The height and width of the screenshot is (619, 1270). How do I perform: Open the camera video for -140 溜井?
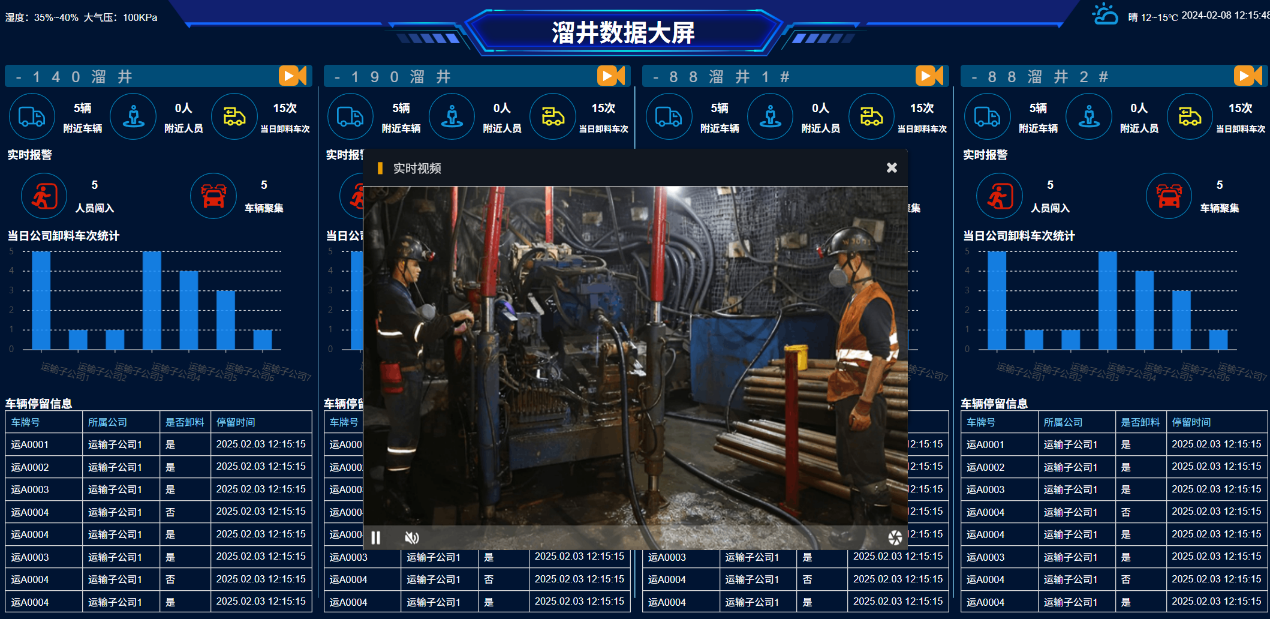[292, 76]
